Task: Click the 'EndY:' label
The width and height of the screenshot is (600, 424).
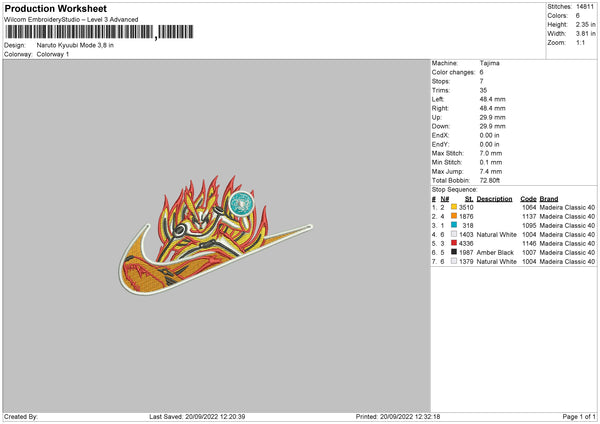Action: point(440,144)
